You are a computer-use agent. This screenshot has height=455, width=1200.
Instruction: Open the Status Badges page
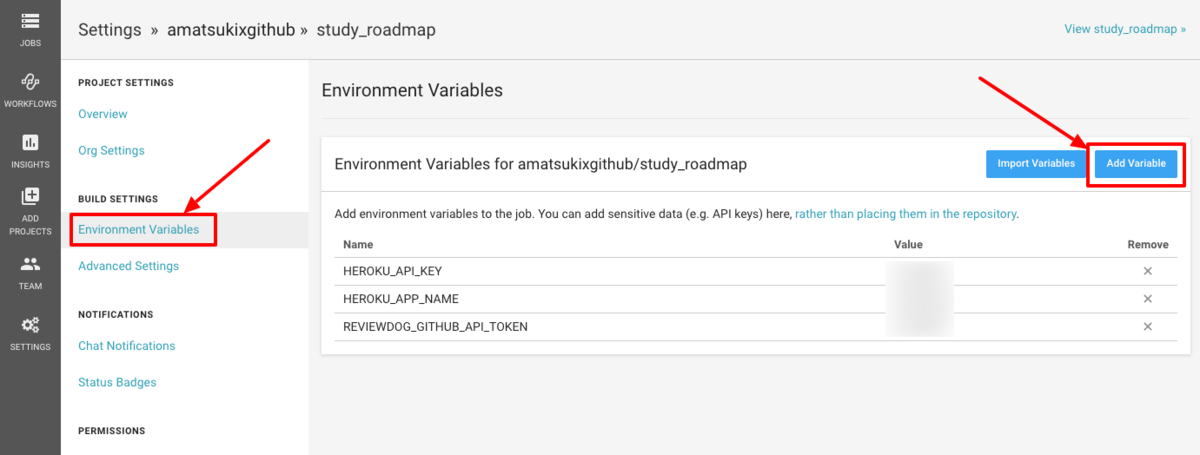[117, 382]
